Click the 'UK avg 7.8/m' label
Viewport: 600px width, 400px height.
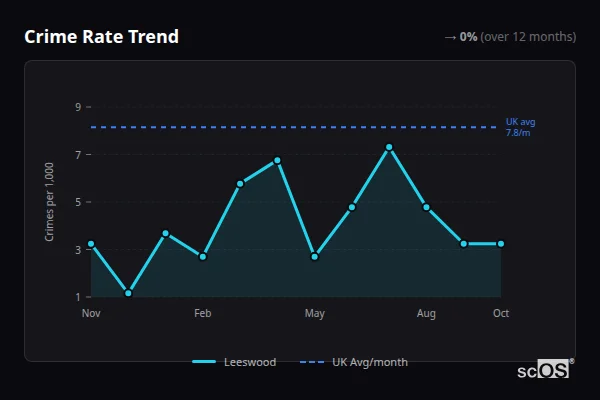[x=520, y=127]
